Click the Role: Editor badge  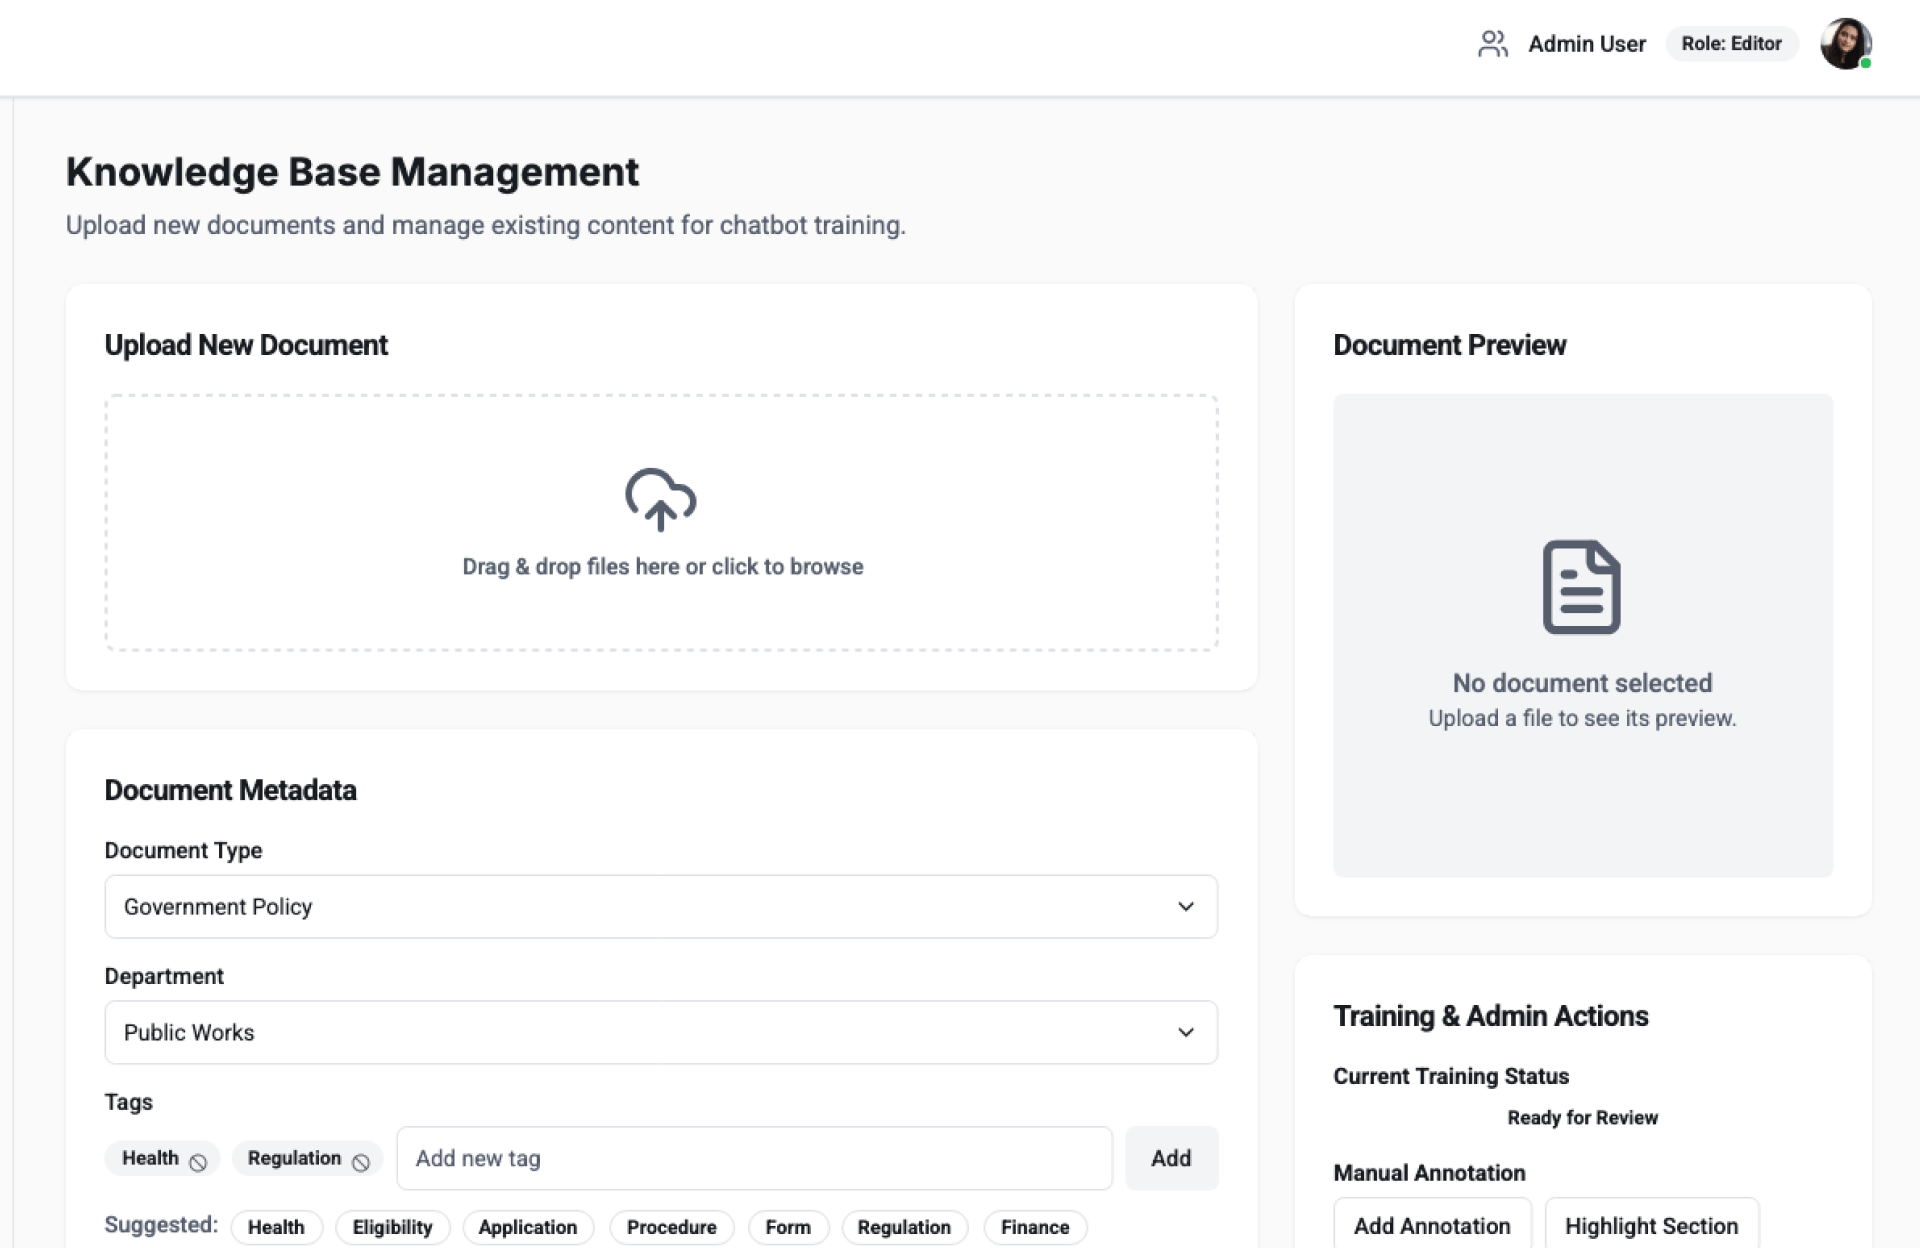(x=1730, y=44)
